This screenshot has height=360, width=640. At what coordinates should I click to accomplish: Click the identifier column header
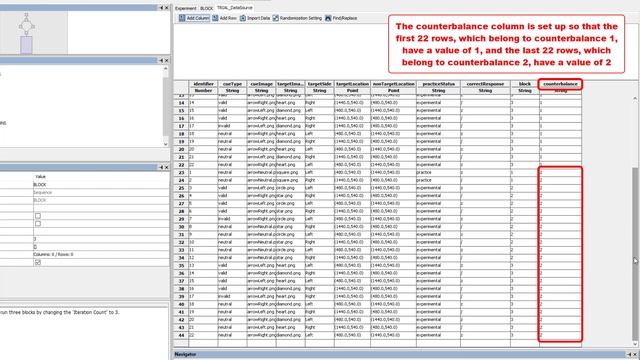pos(203,84)
